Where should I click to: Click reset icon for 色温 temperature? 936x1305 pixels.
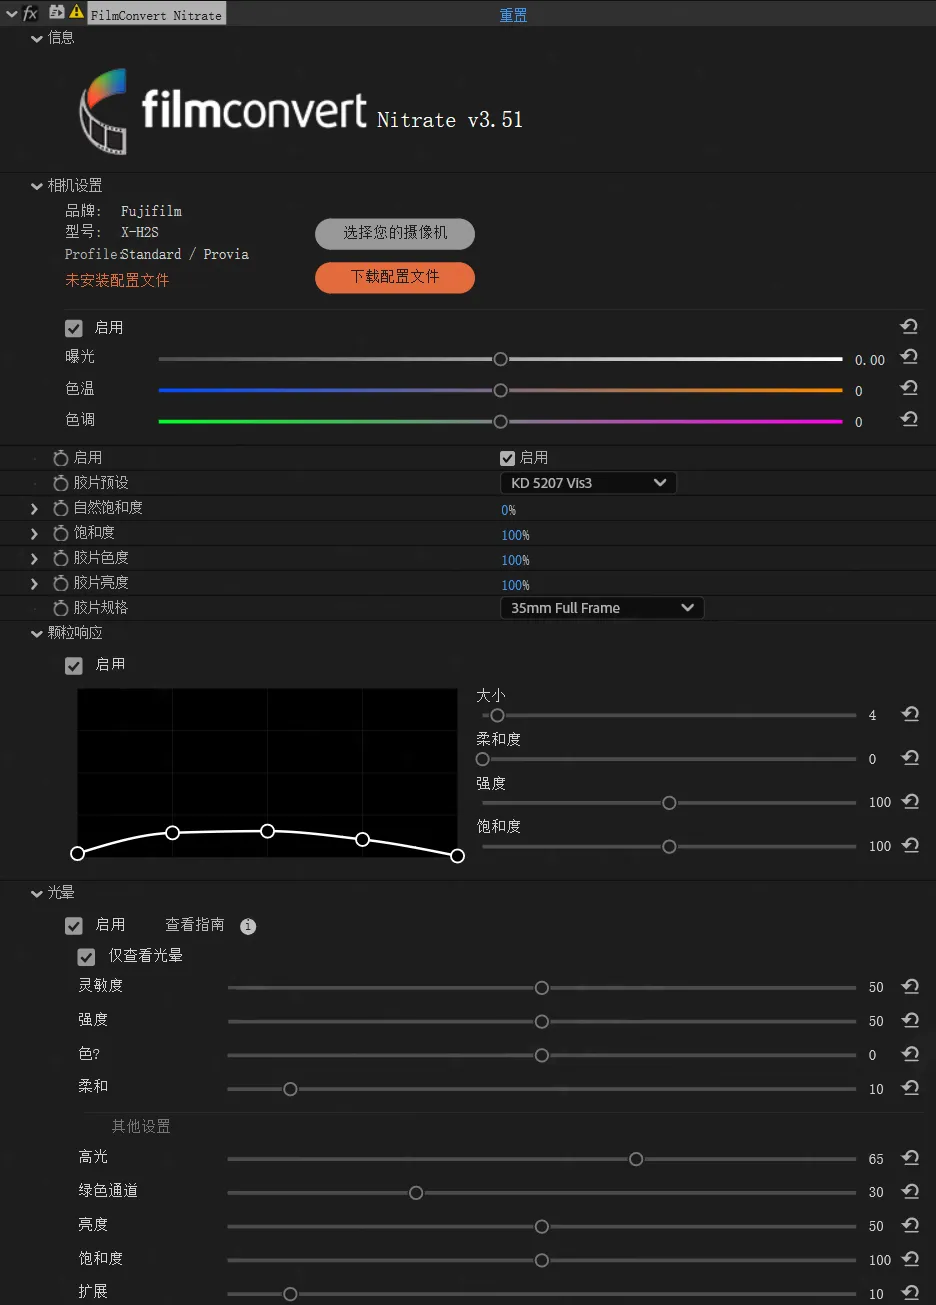tap(909, 388)
